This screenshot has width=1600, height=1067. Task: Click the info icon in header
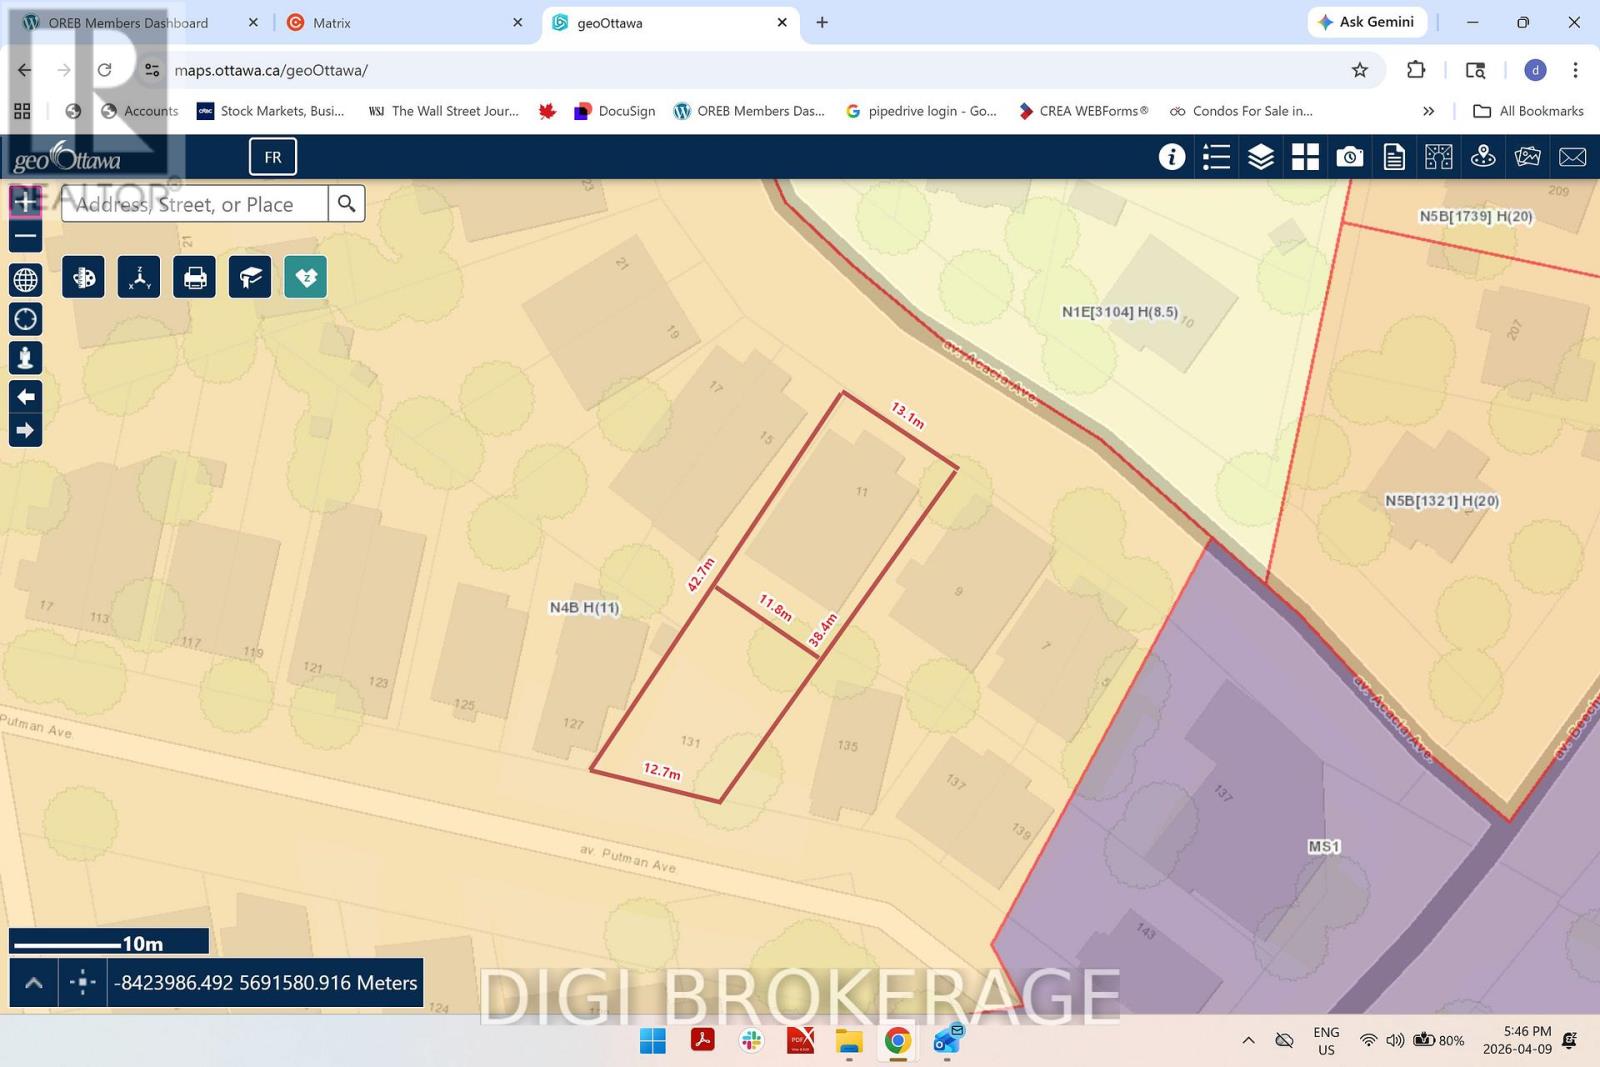point(1172,157)
